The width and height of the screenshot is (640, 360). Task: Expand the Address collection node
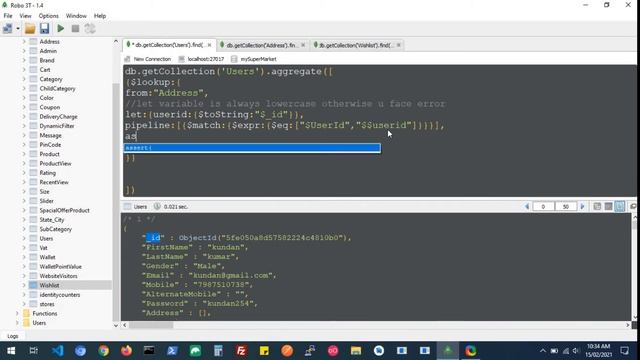point(24,42)
